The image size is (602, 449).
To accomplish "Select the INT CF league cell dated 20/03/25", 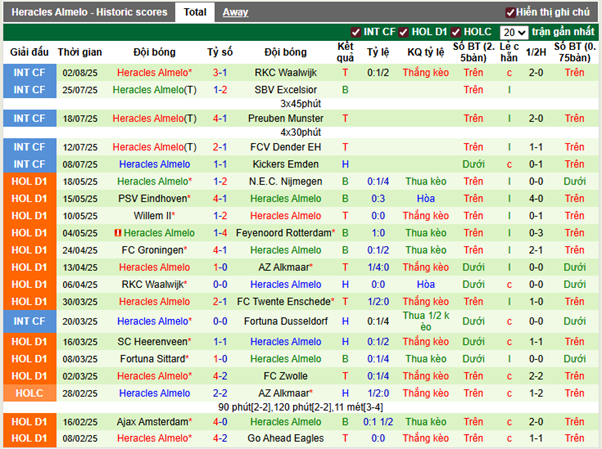I will 30,321.
